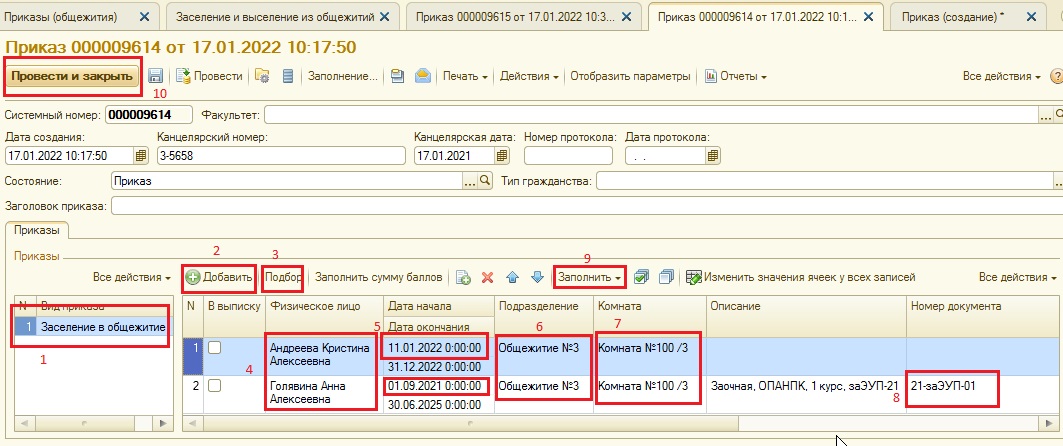Check В выписку for Андреева Кристина
The image size is (1063, 446).
214,347
